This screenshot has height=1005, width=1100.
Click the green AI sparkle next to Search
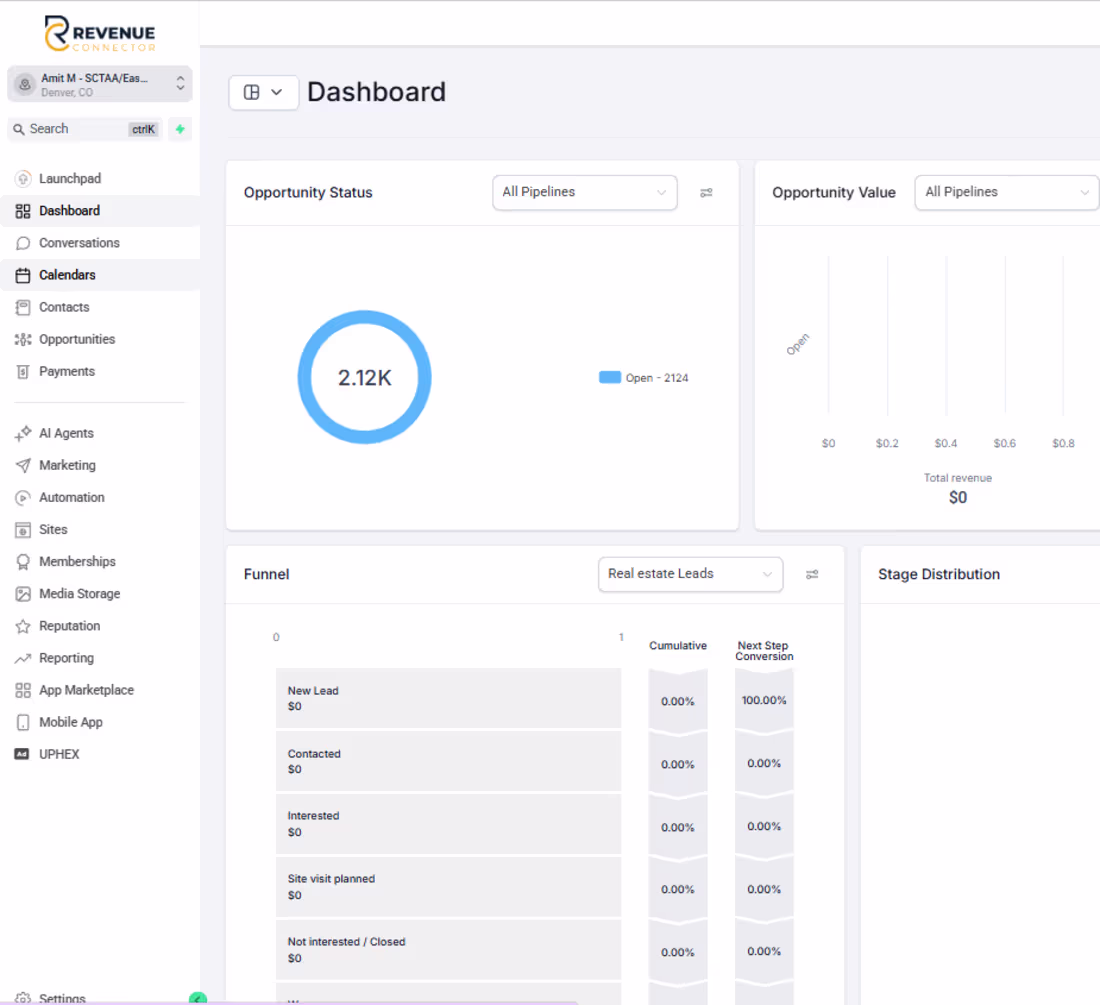(179, 129)
